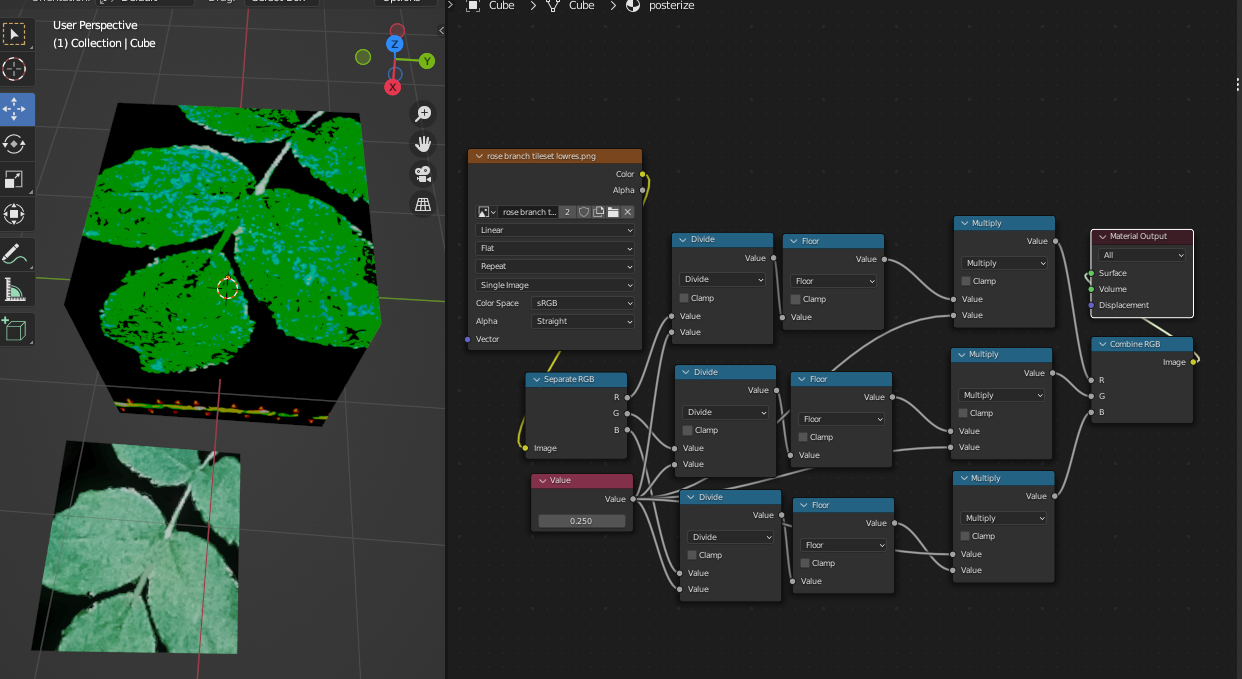Collapse the Combine RGB node
Screen dimensions: 1242x679
pos(1102,344)
